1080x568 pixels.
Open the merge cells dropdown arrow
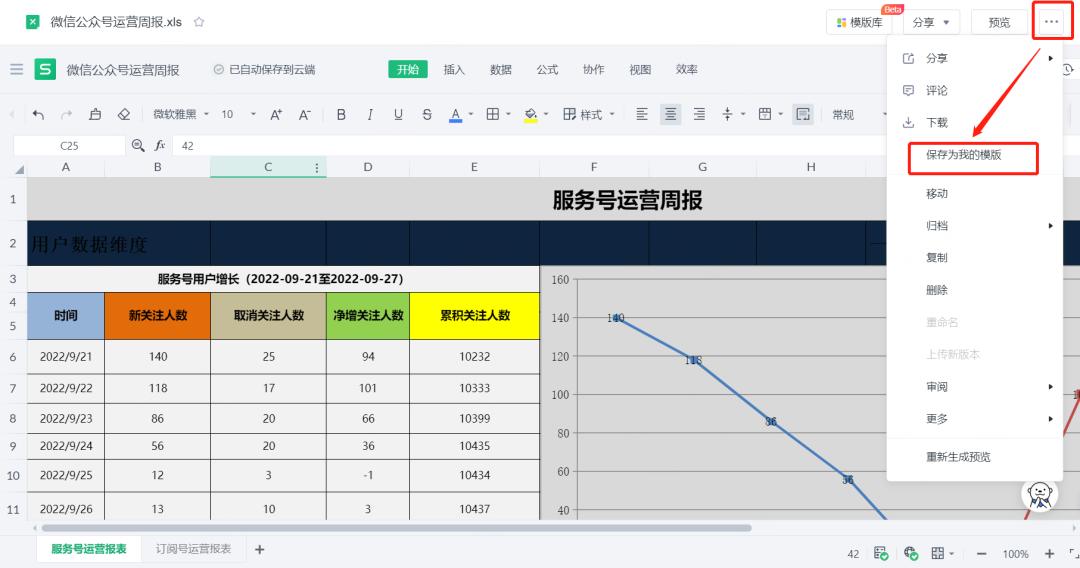780,114
